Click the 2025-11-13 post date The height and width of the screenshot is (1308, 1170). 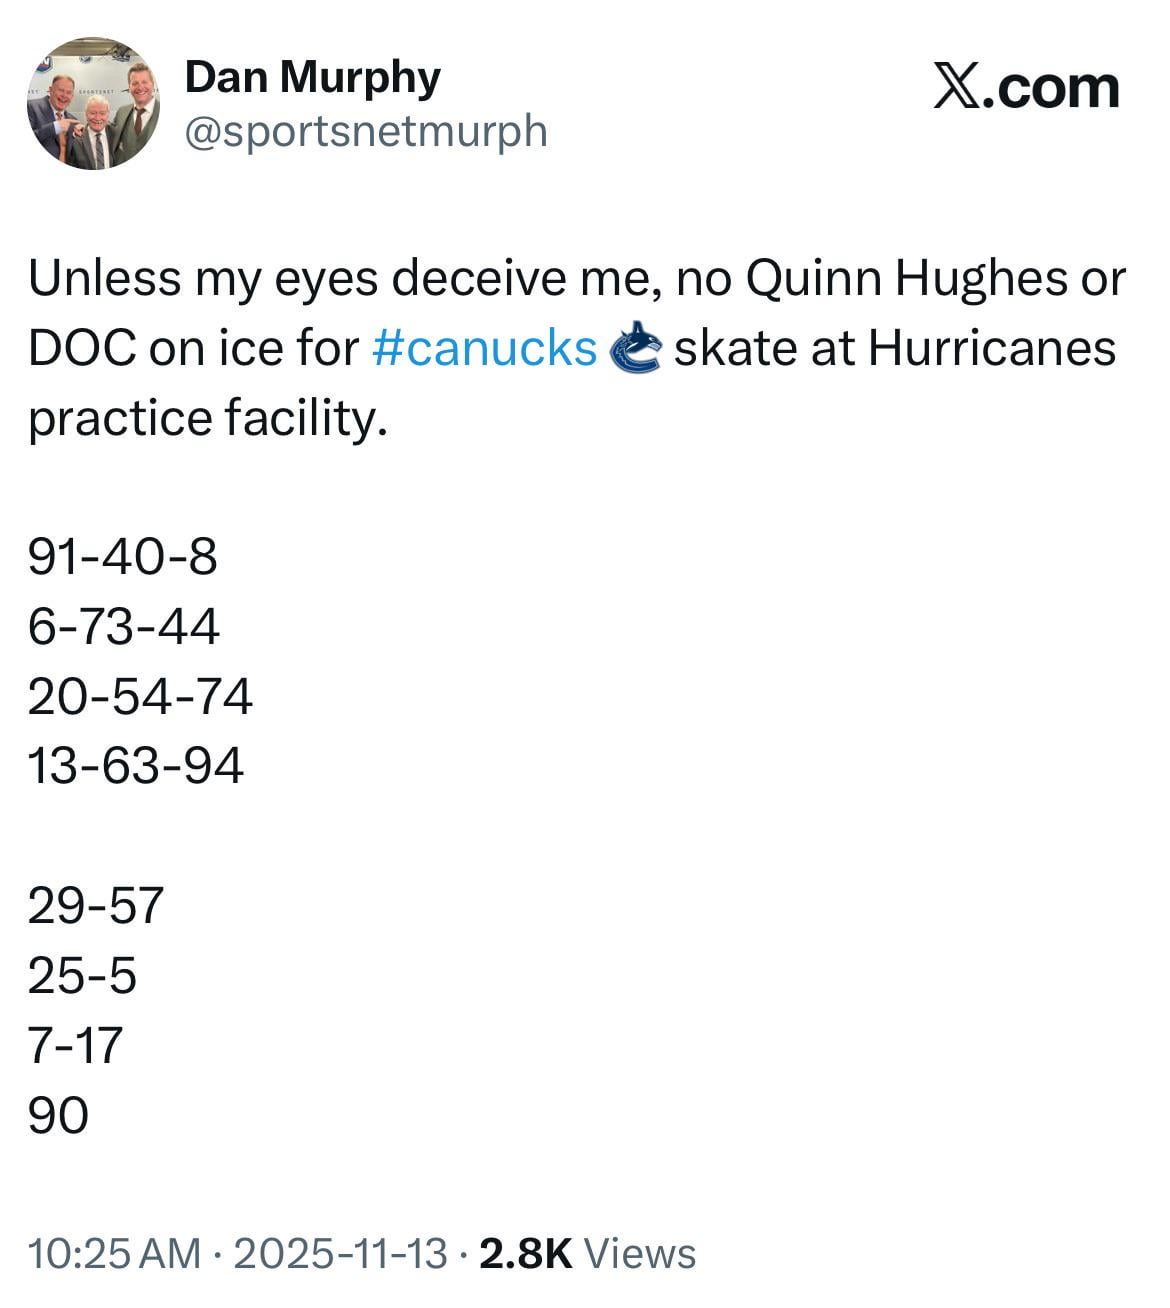[x=340, y=1253]
